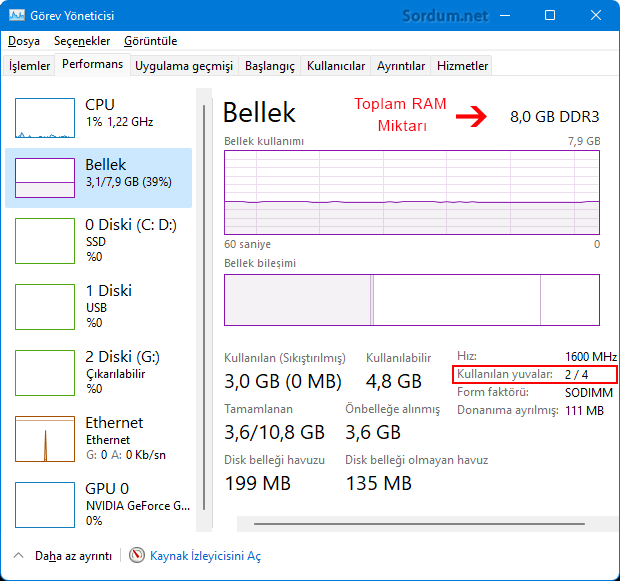The width and height of the screenshot is (620, 581).
Task: Go to the Hizmetler tab
Action: point(462,66)
